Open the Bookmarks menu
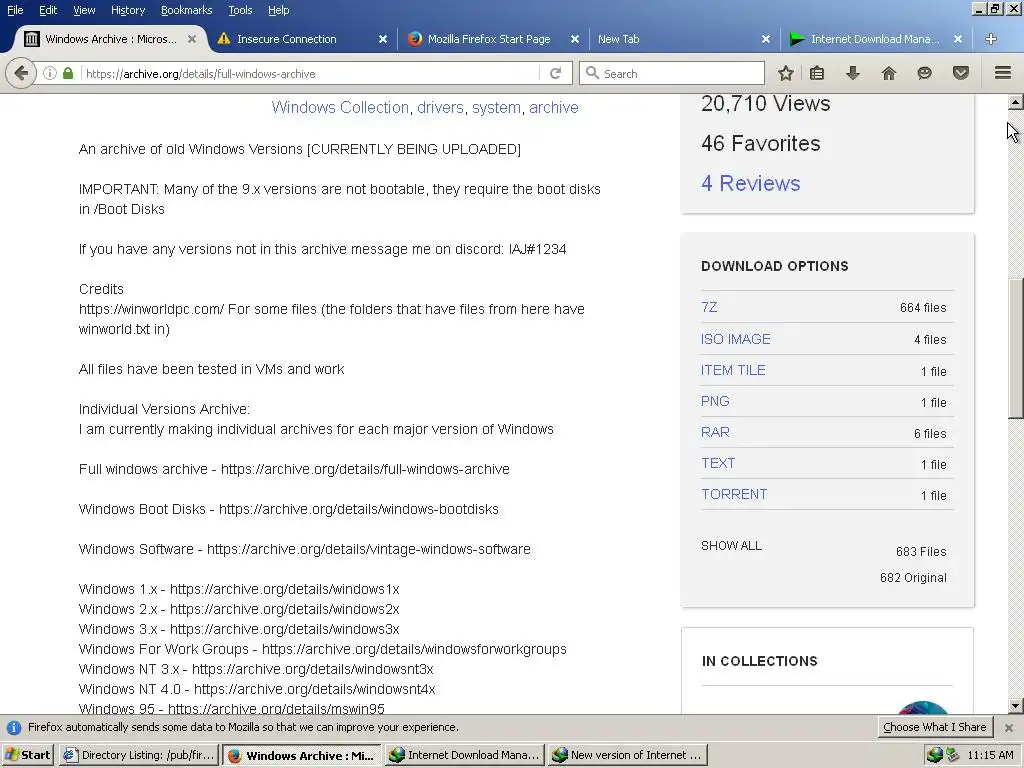This screenshot has height=768, width=1024. (x=186, y=10)
